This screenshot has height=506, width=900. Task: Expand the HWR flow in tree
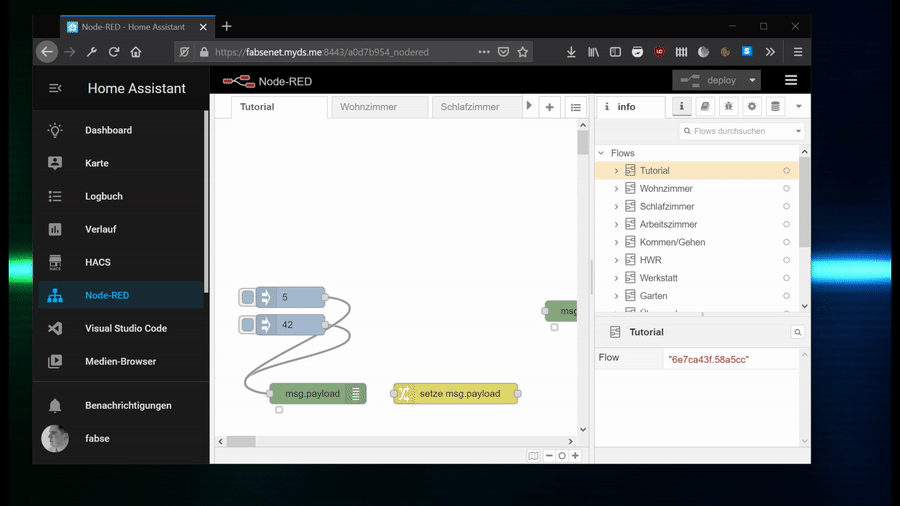tap(616, 260)
